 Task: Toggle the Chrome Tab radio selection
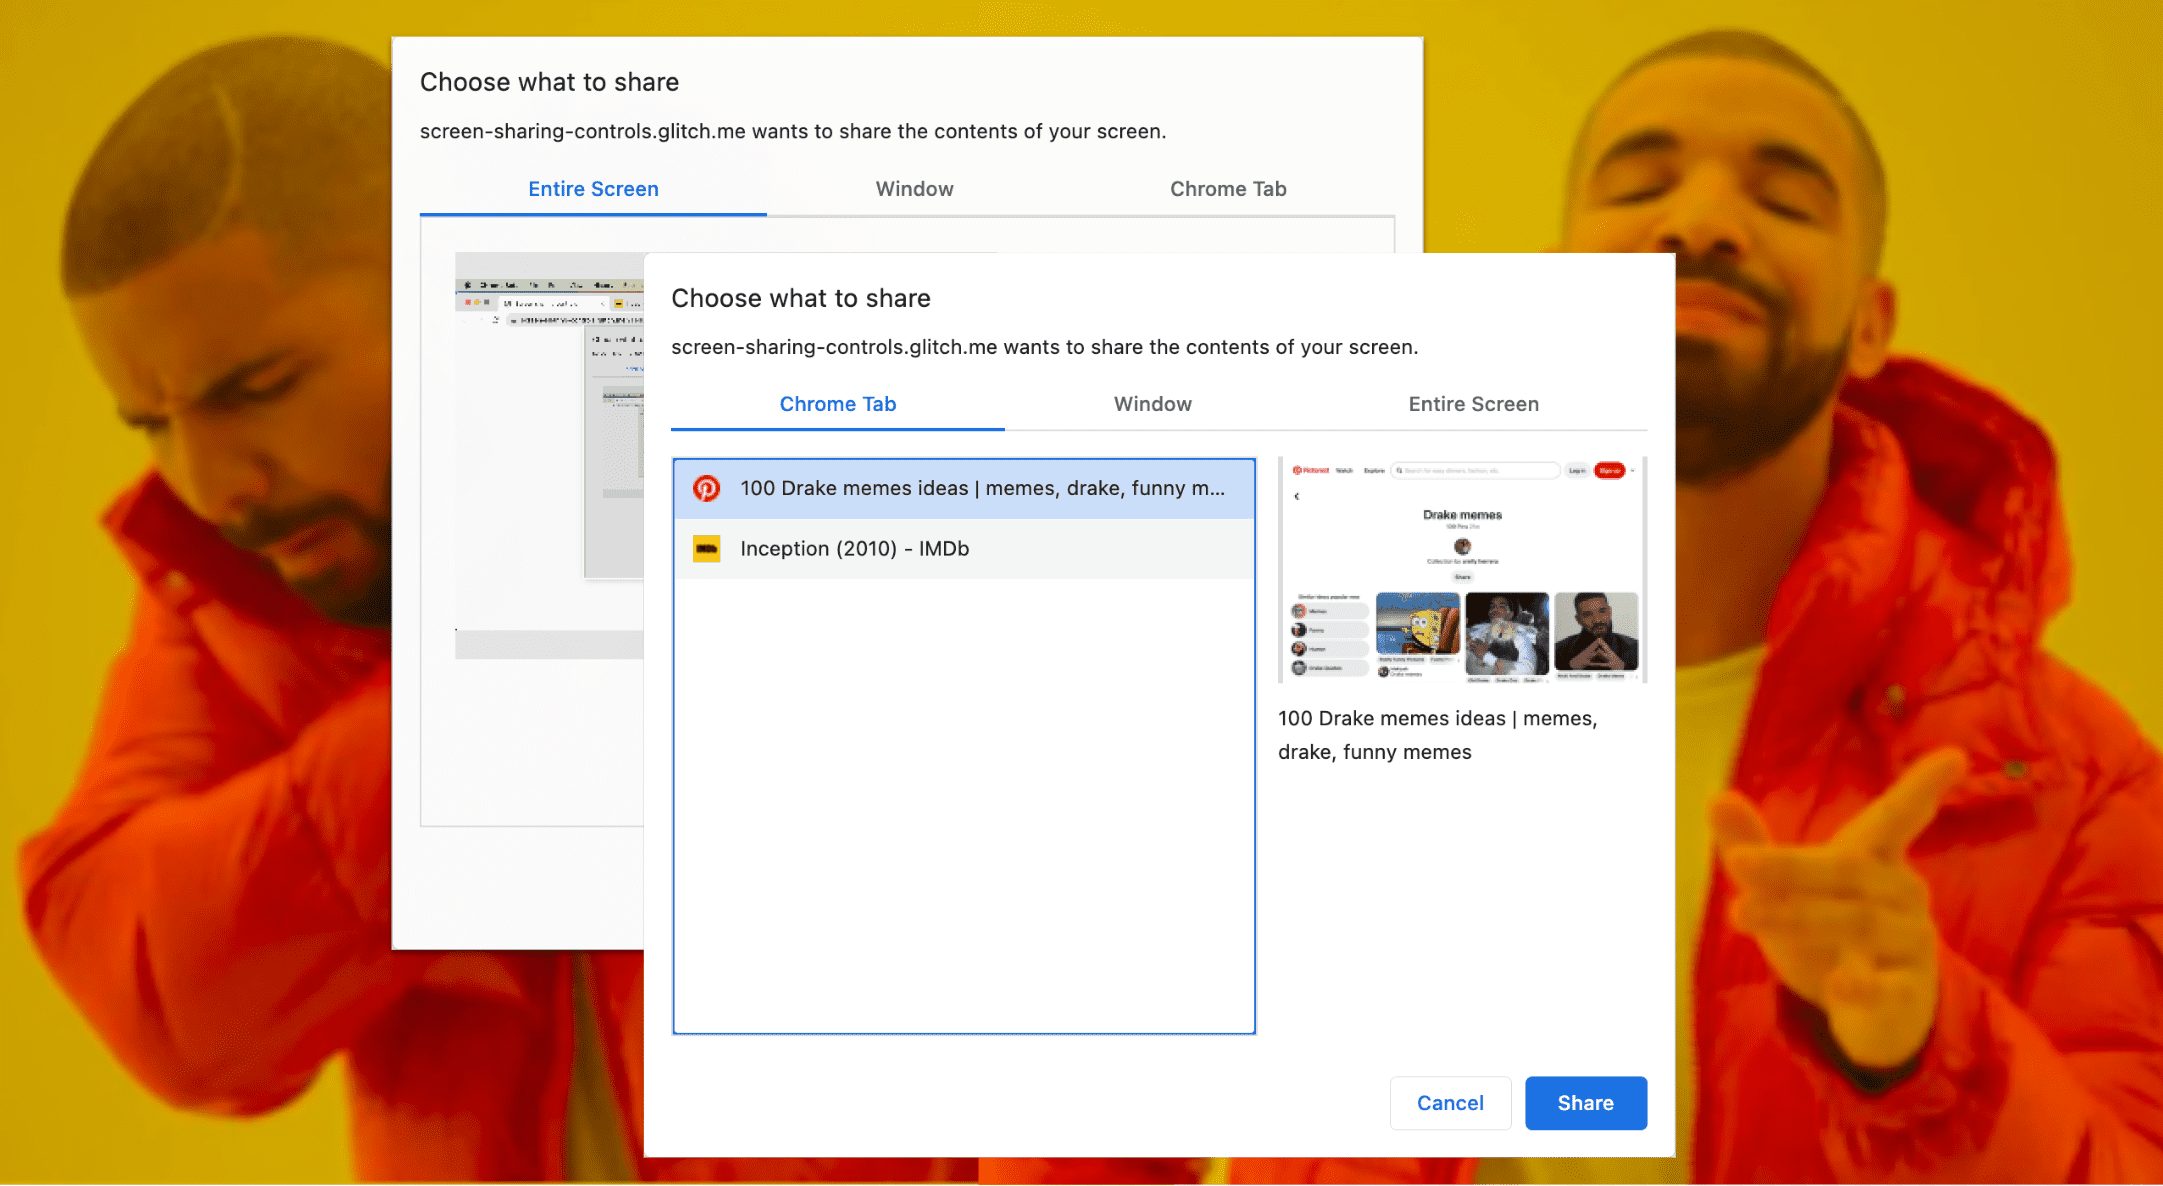(837, 405)
